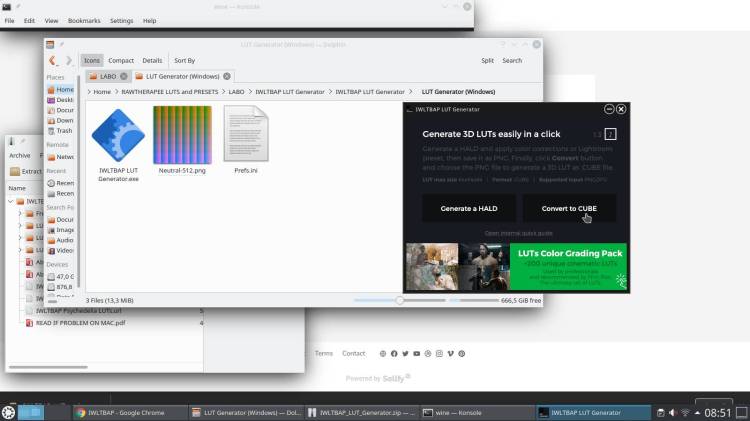
Task: Open Terms link on the web page
Action: pyautogui.click(x=323, y=354)
